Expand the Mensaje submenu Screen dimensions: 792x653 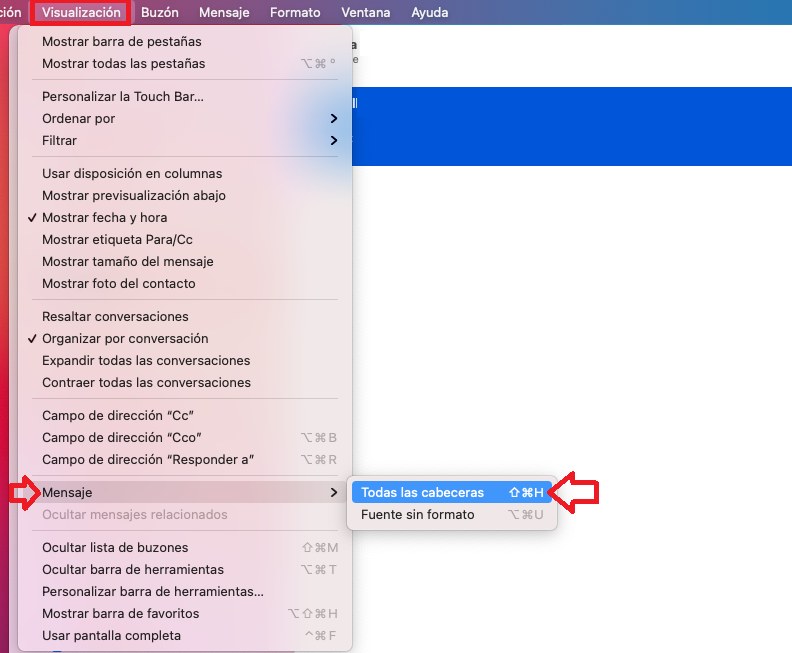click(x=185, y=492)
